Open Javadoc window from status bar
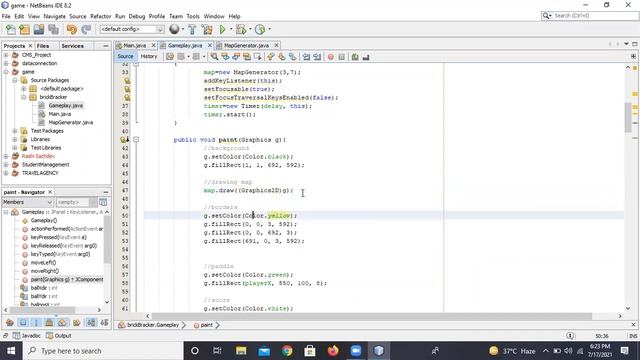 point(27,336)
